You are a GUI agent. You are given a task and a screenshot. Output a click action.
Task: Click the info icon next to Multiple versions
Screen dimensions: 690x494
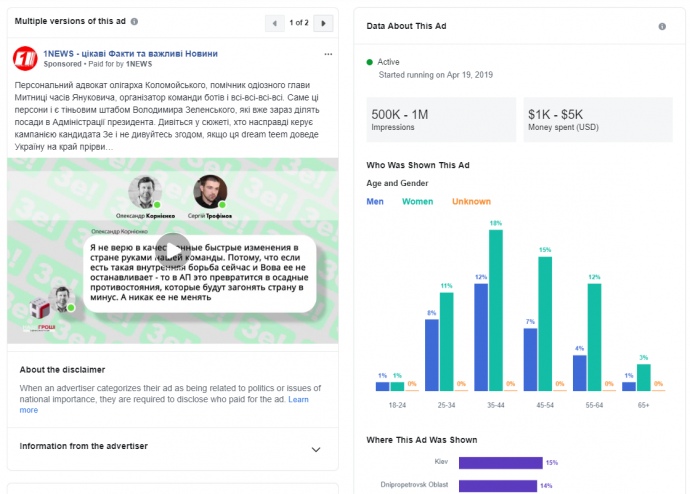coord(135,21)
